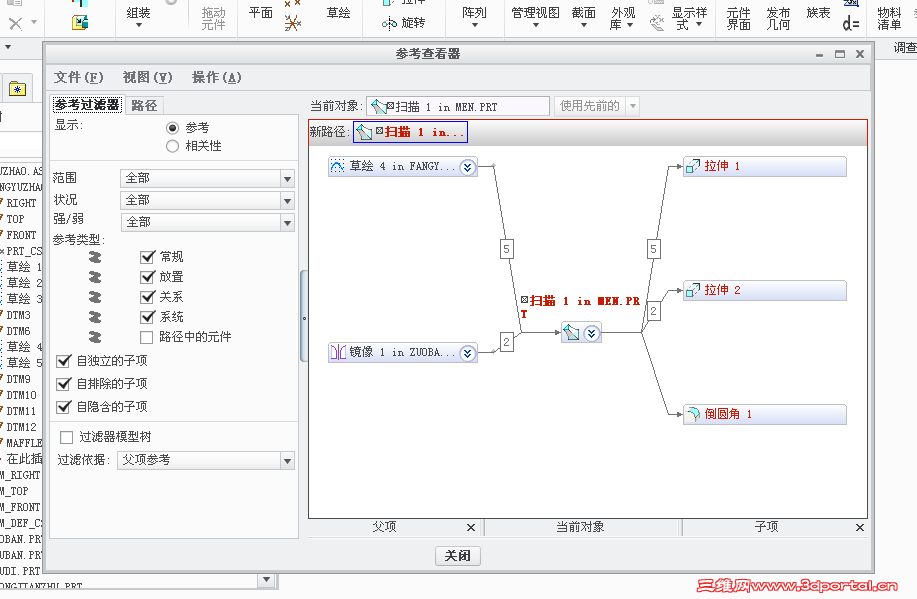Close the 子项 column
Viewport: 917px width, 599px height.
coord(860,528)
